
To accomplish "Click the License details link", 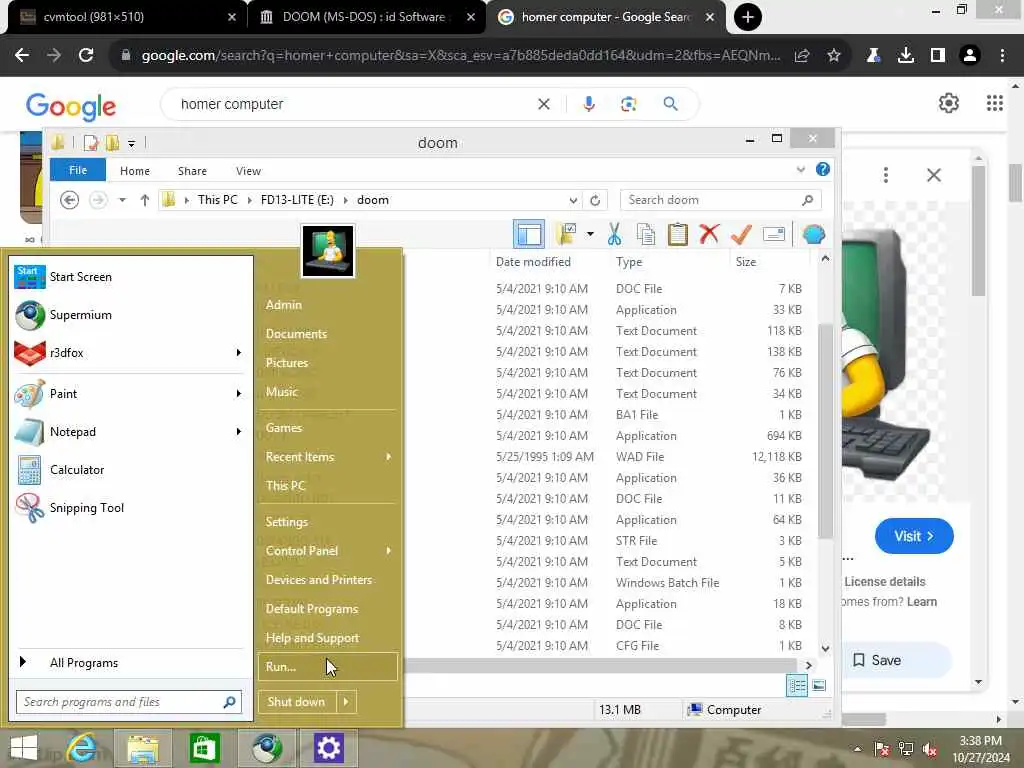I will (885, 582).
